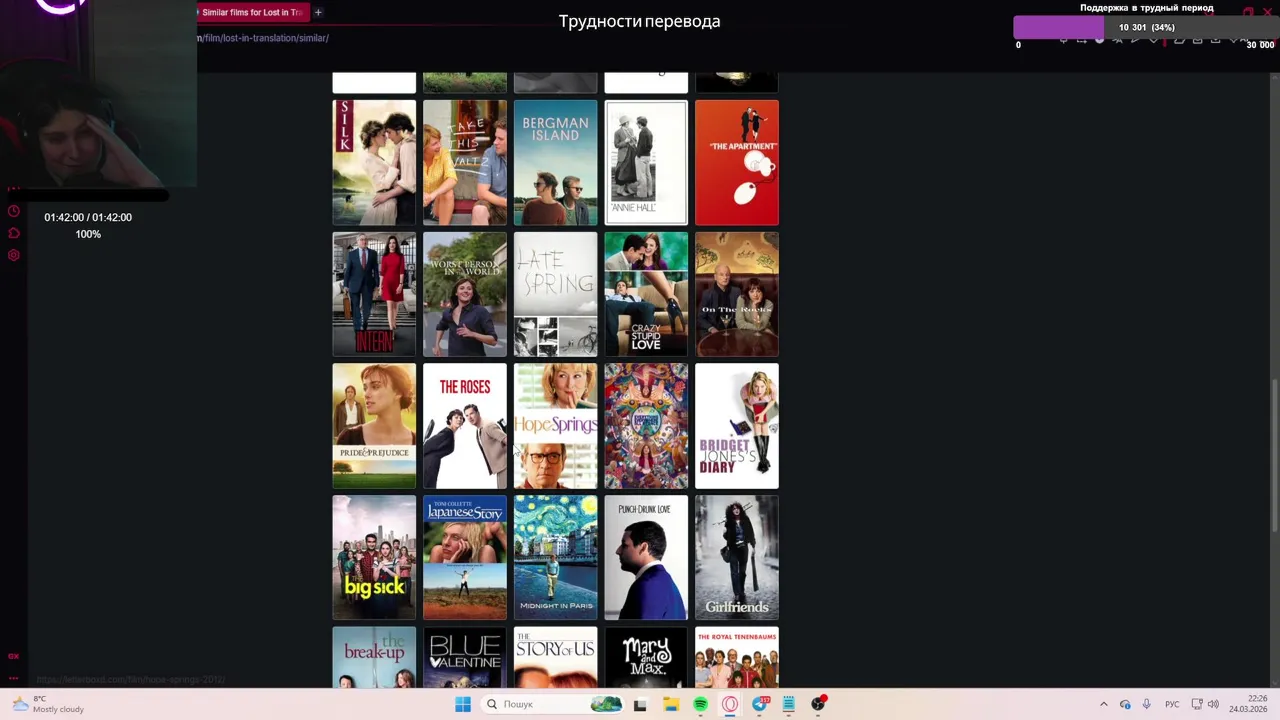
Task: Click the microphone tray icon
Action: point(1146,704)
